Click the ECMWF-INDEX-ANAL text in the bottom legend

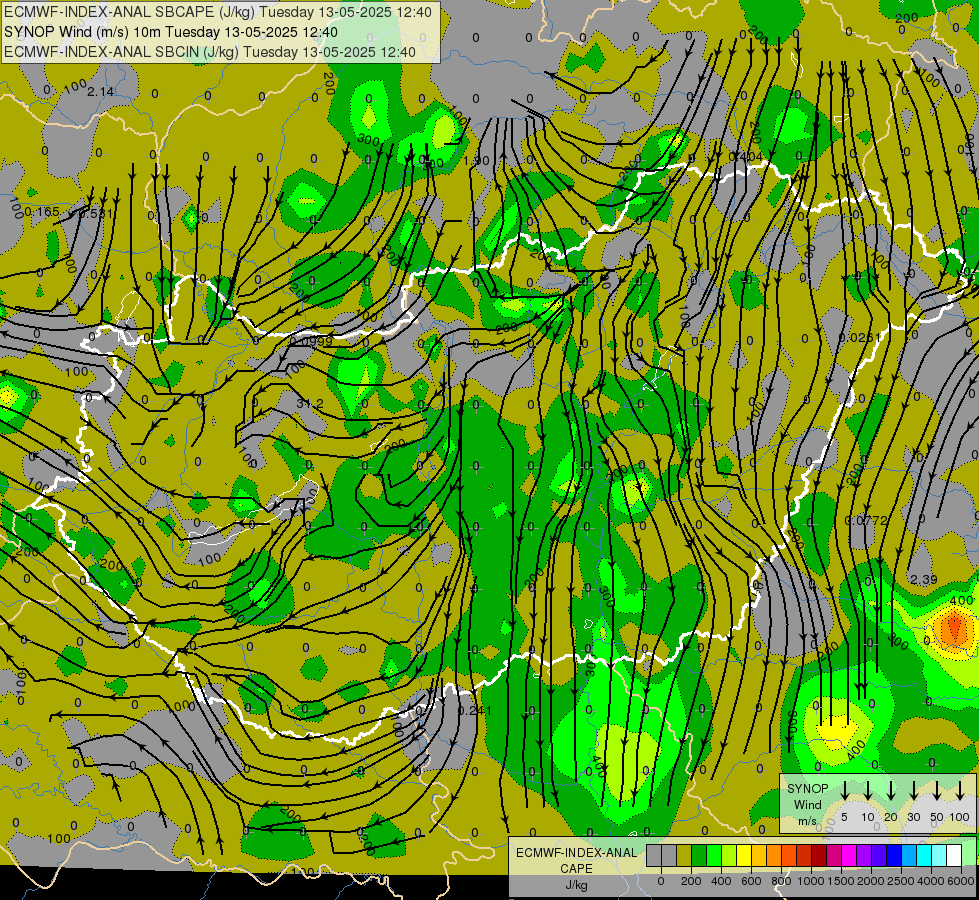tap(576, 853)
